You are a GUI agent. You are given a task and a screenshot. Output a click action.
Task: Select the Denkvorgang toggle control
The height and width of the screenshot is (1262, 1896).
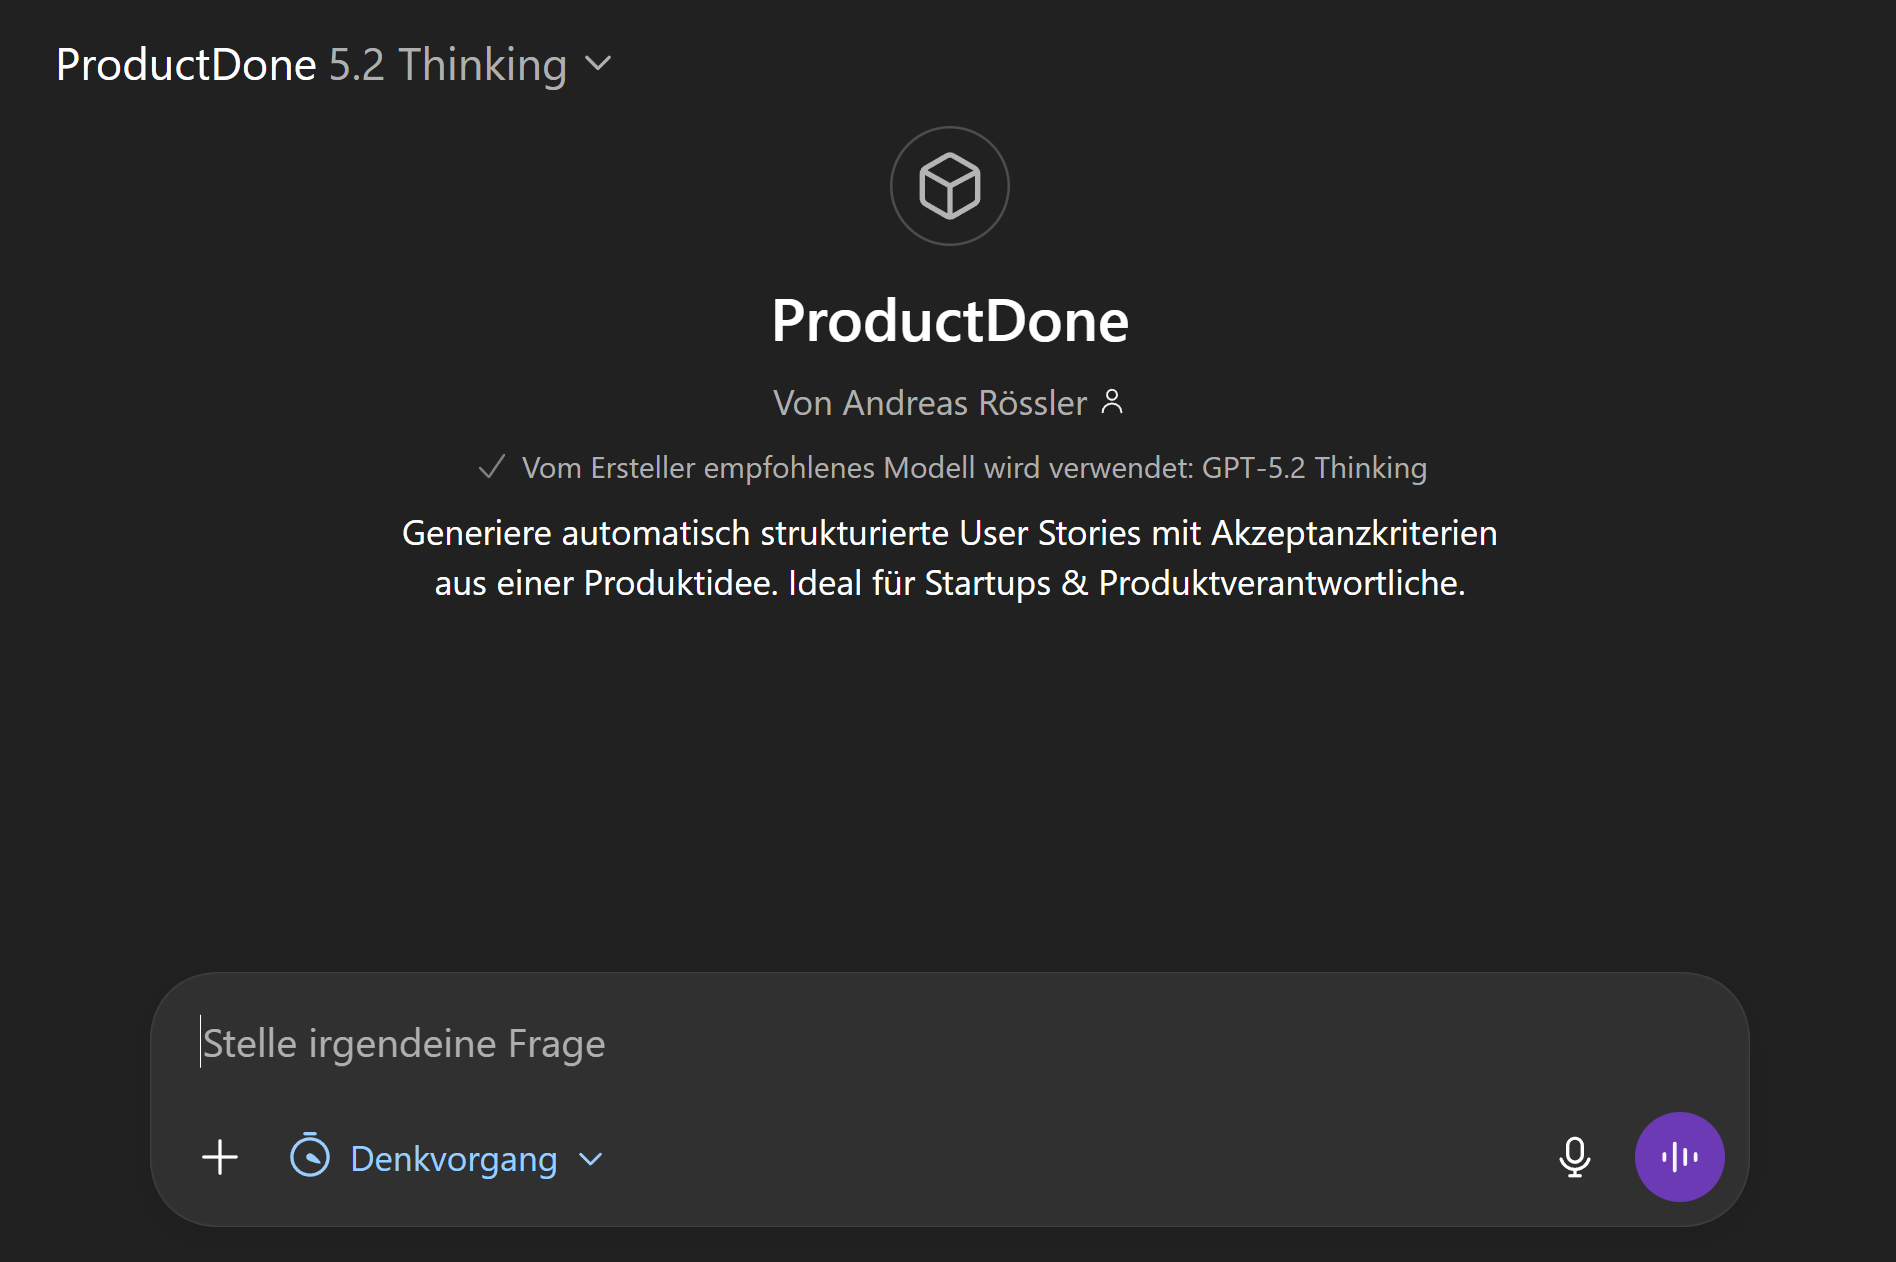(x=447, y=1158)
